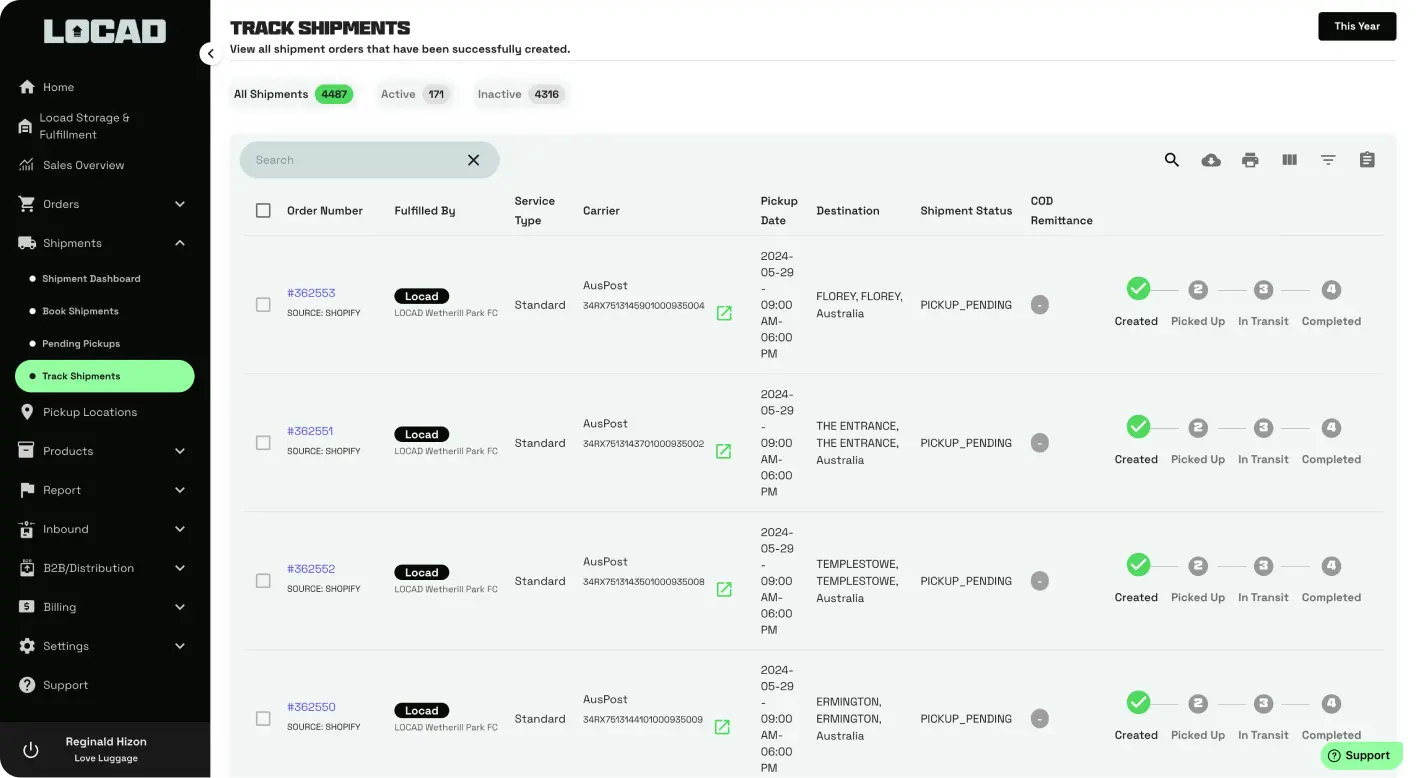This screenshot has width=1416, height=778.
Task: Click TEMPLESTOWE destination cell
Action: click(857, 581)
